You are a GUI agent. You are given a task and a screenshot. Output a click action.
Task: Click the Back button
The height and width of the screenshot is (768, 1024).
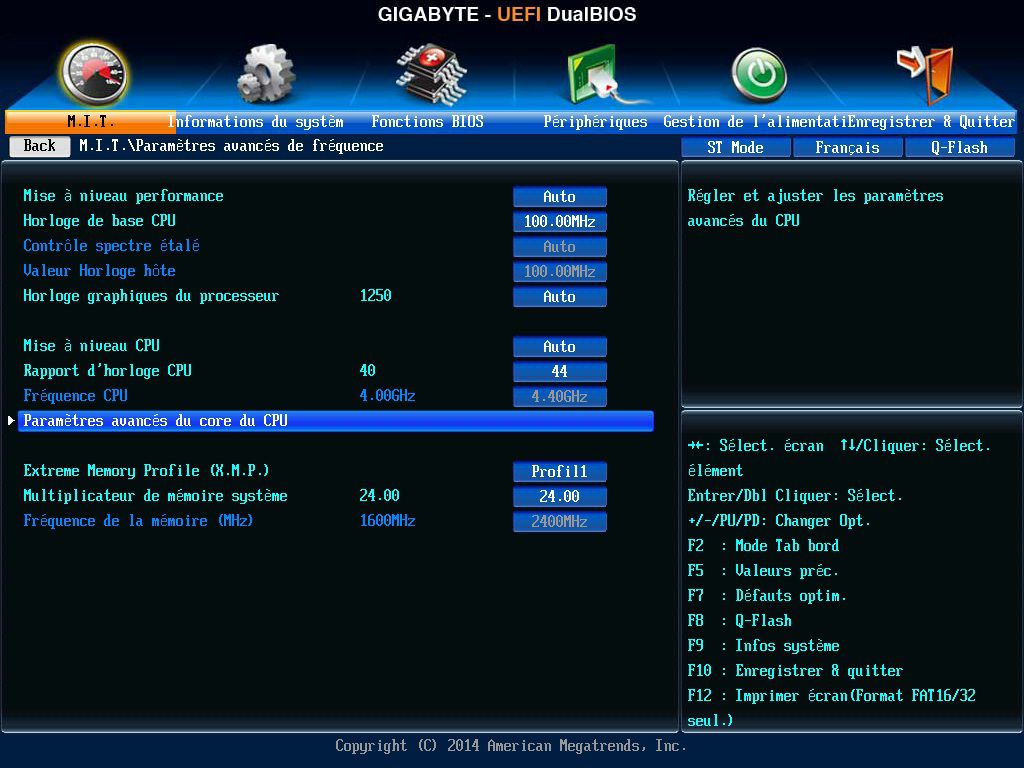40,146
